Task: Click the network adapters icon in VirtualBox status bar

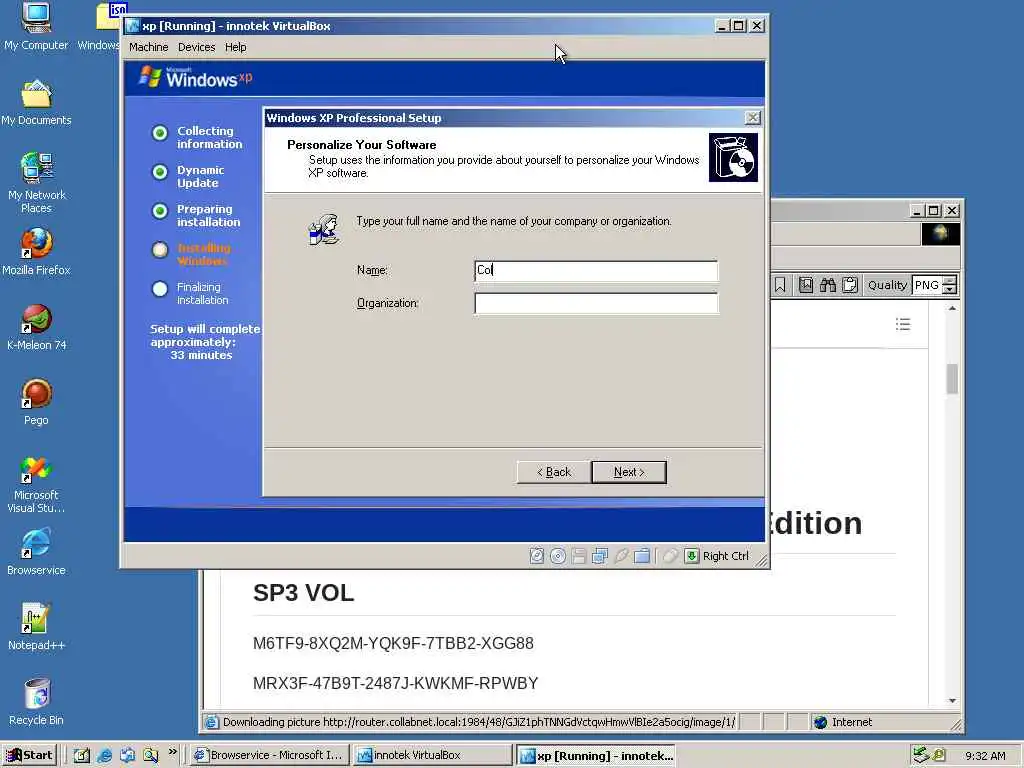Action: 600,556
